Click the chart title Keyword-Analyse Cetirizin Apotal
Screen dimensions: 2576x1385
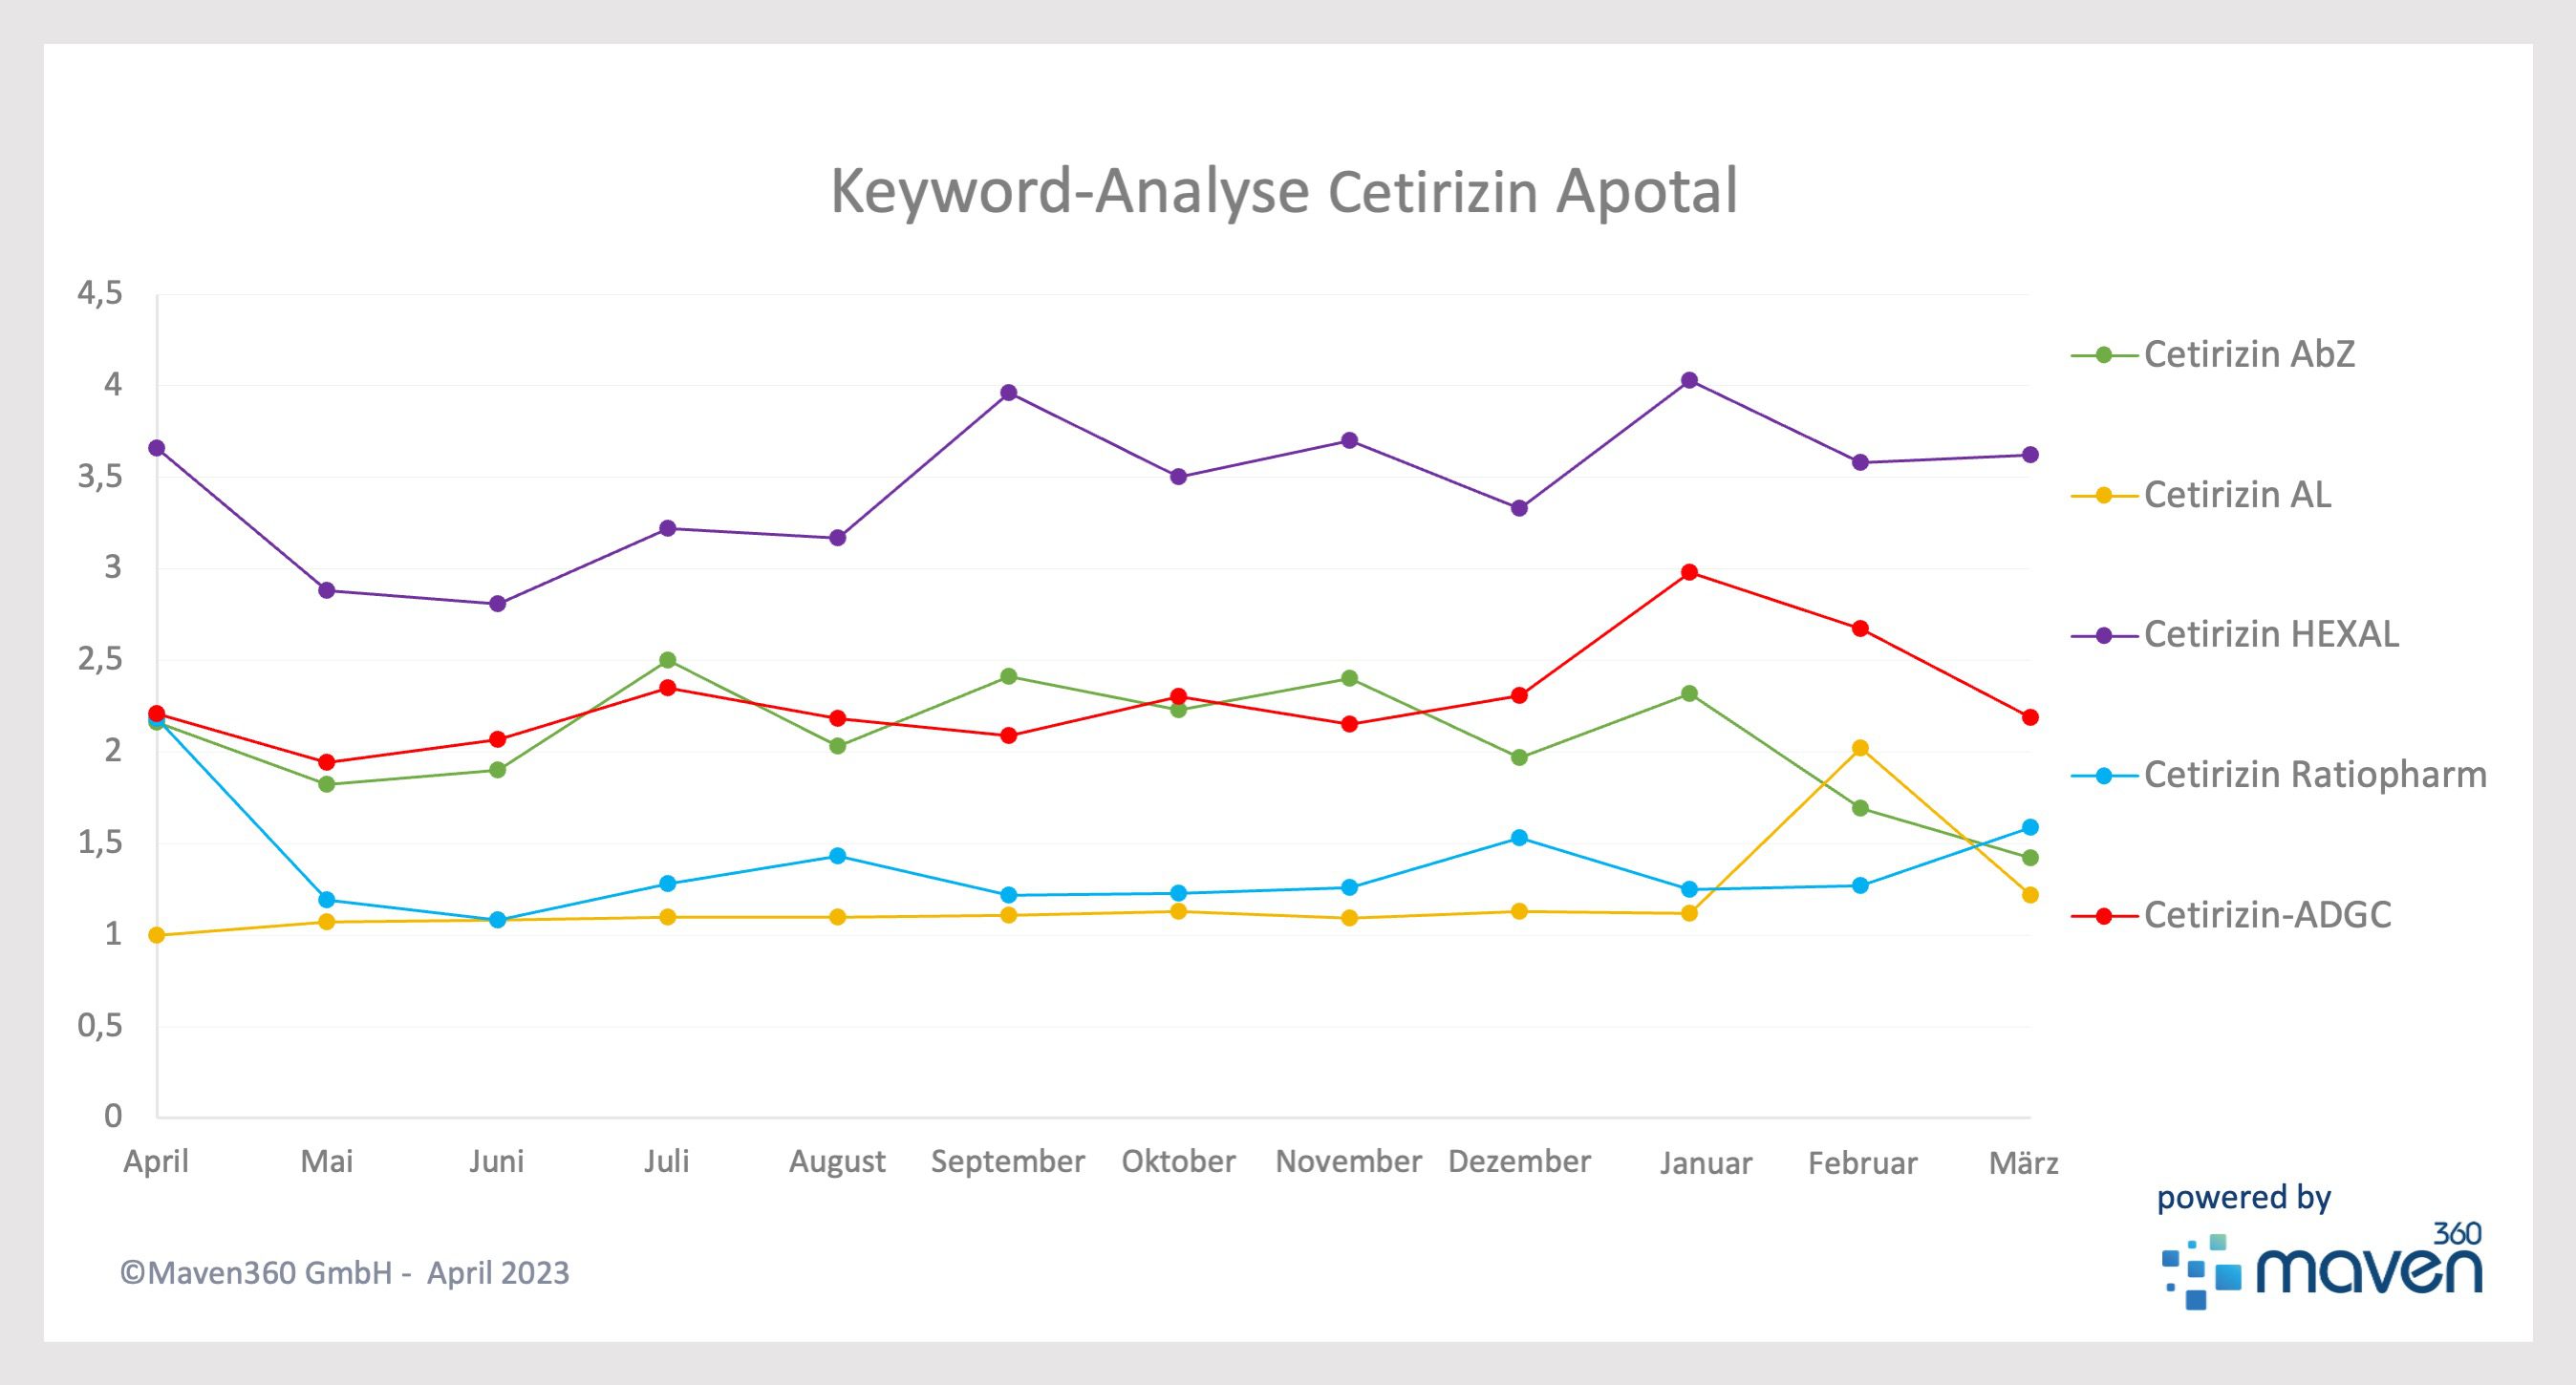[1284, 190]
